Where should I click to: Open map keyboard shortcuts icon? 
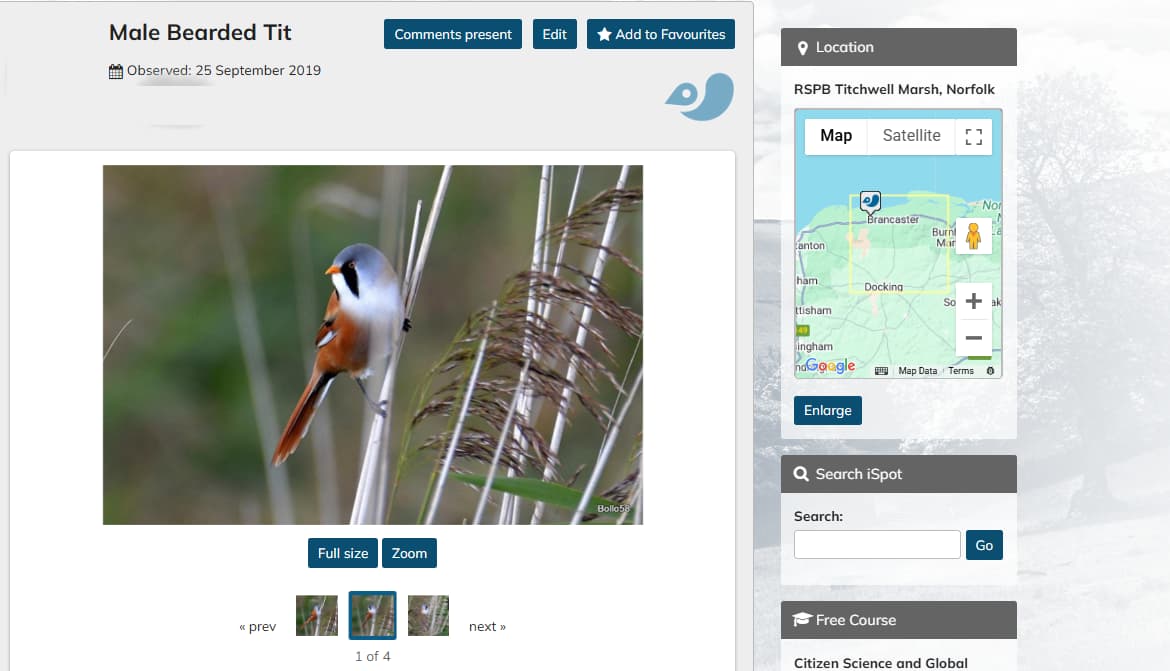tap(881, 371)
